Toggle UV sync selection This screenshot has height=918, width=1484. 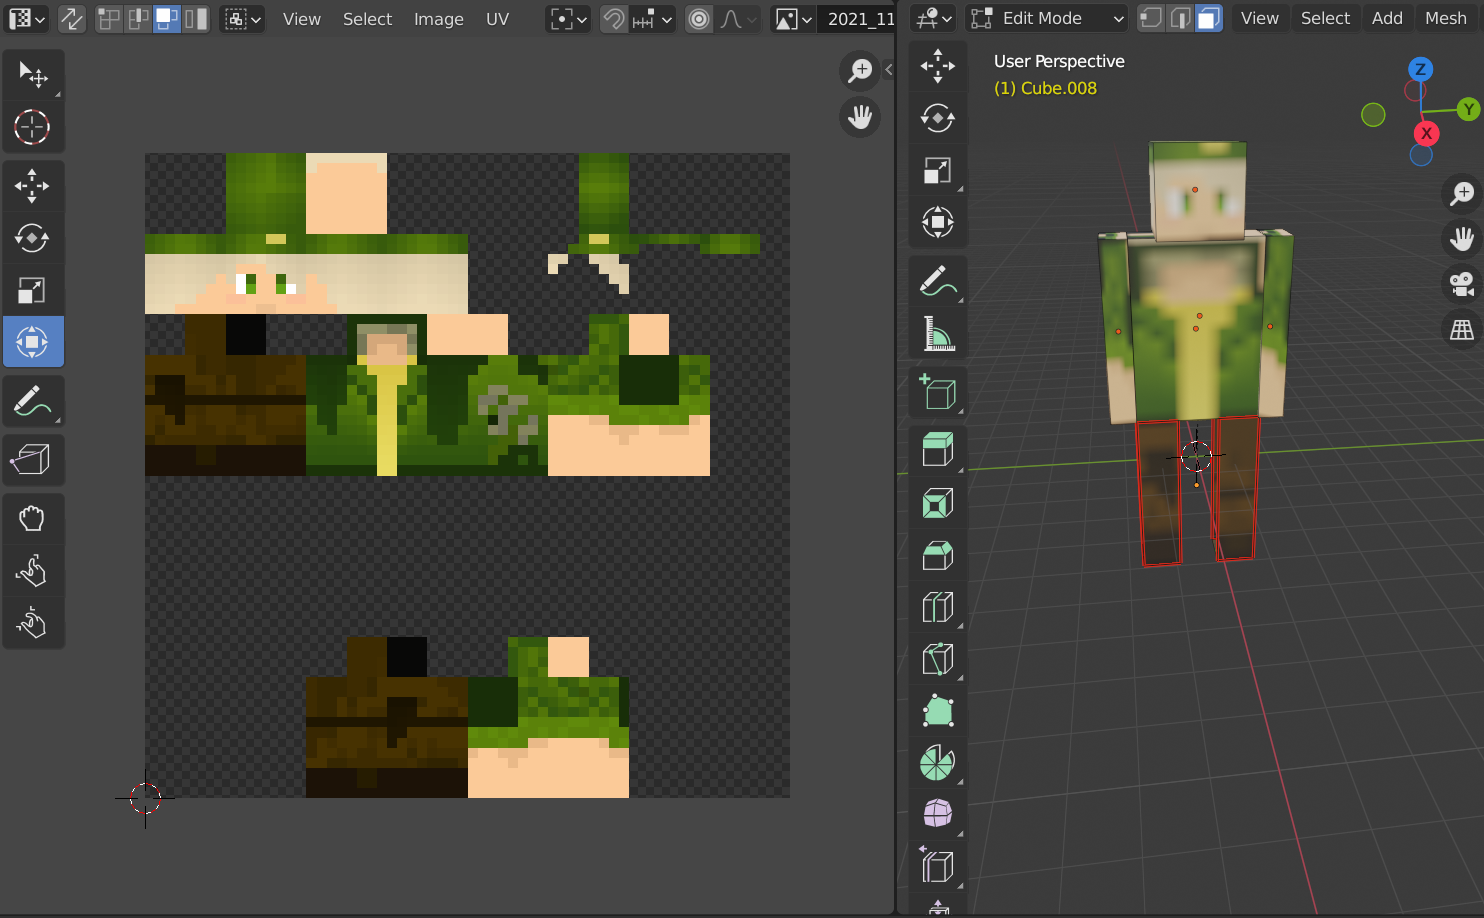click(72, 19)
